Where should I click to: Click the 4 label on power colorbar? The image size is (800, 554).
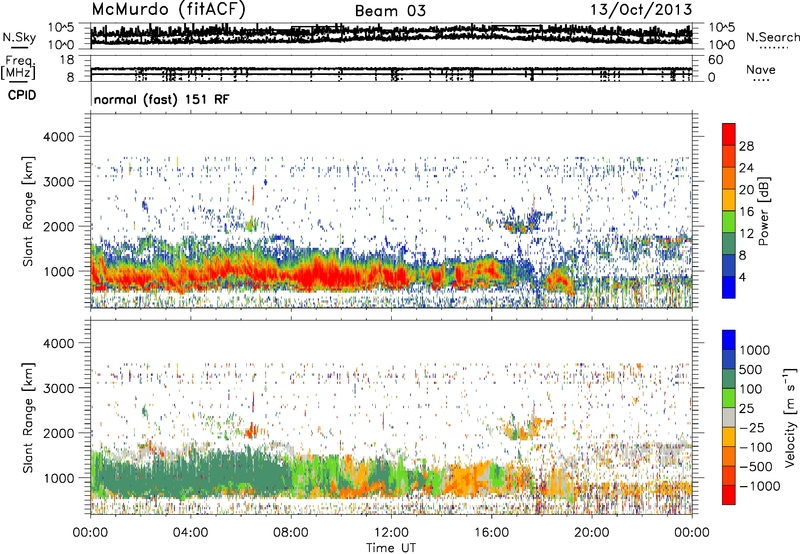coord(742,277)
